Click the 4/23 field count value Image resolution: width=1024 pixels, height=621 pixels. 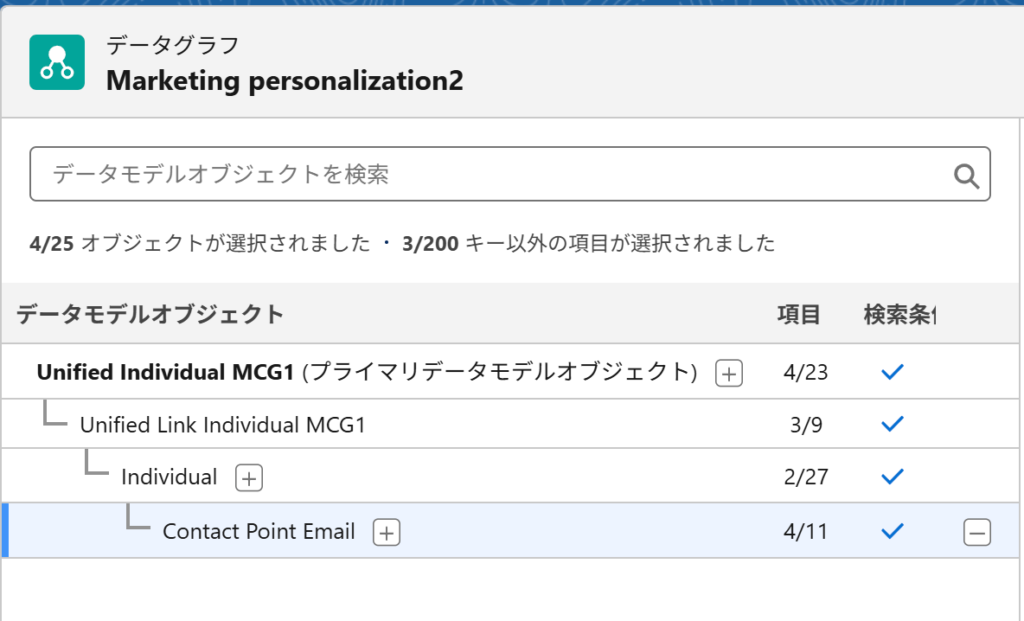click(x=805, y=372)
